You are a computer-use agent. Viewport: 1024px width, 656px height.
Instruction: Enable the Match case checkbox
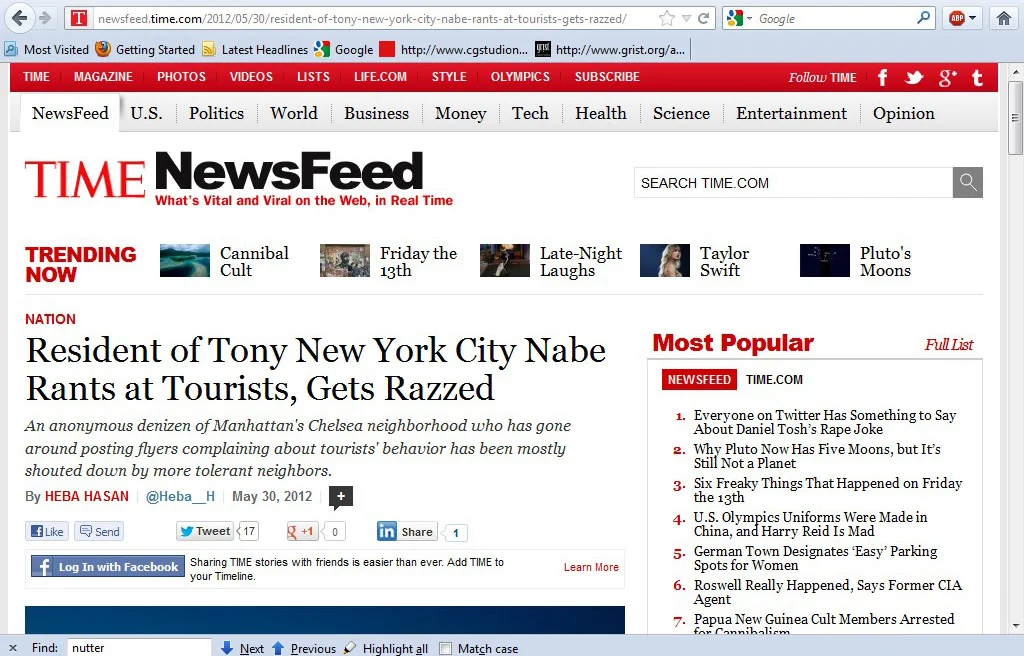445,648
